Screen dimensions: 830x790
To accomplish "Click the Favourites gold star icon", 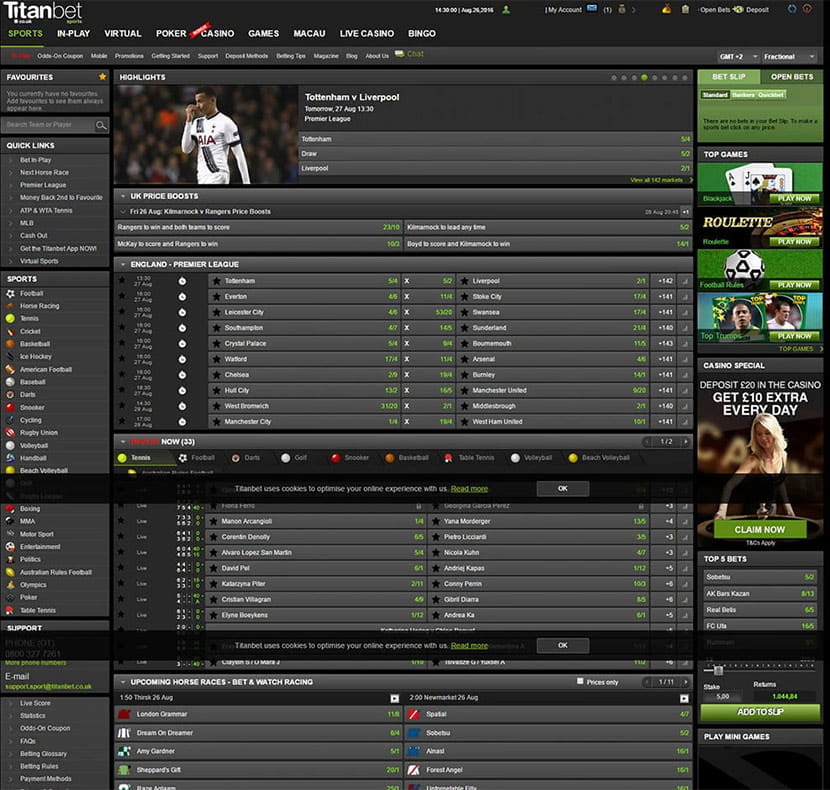I will [102, 77].
